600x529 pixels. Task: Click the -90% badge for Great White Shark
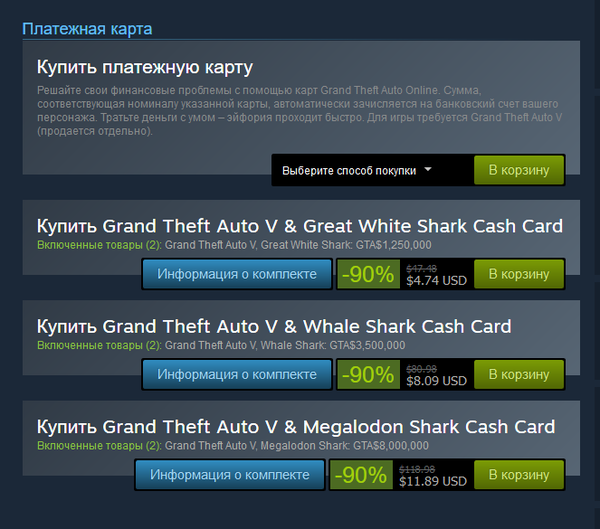[x=368, y=274]
